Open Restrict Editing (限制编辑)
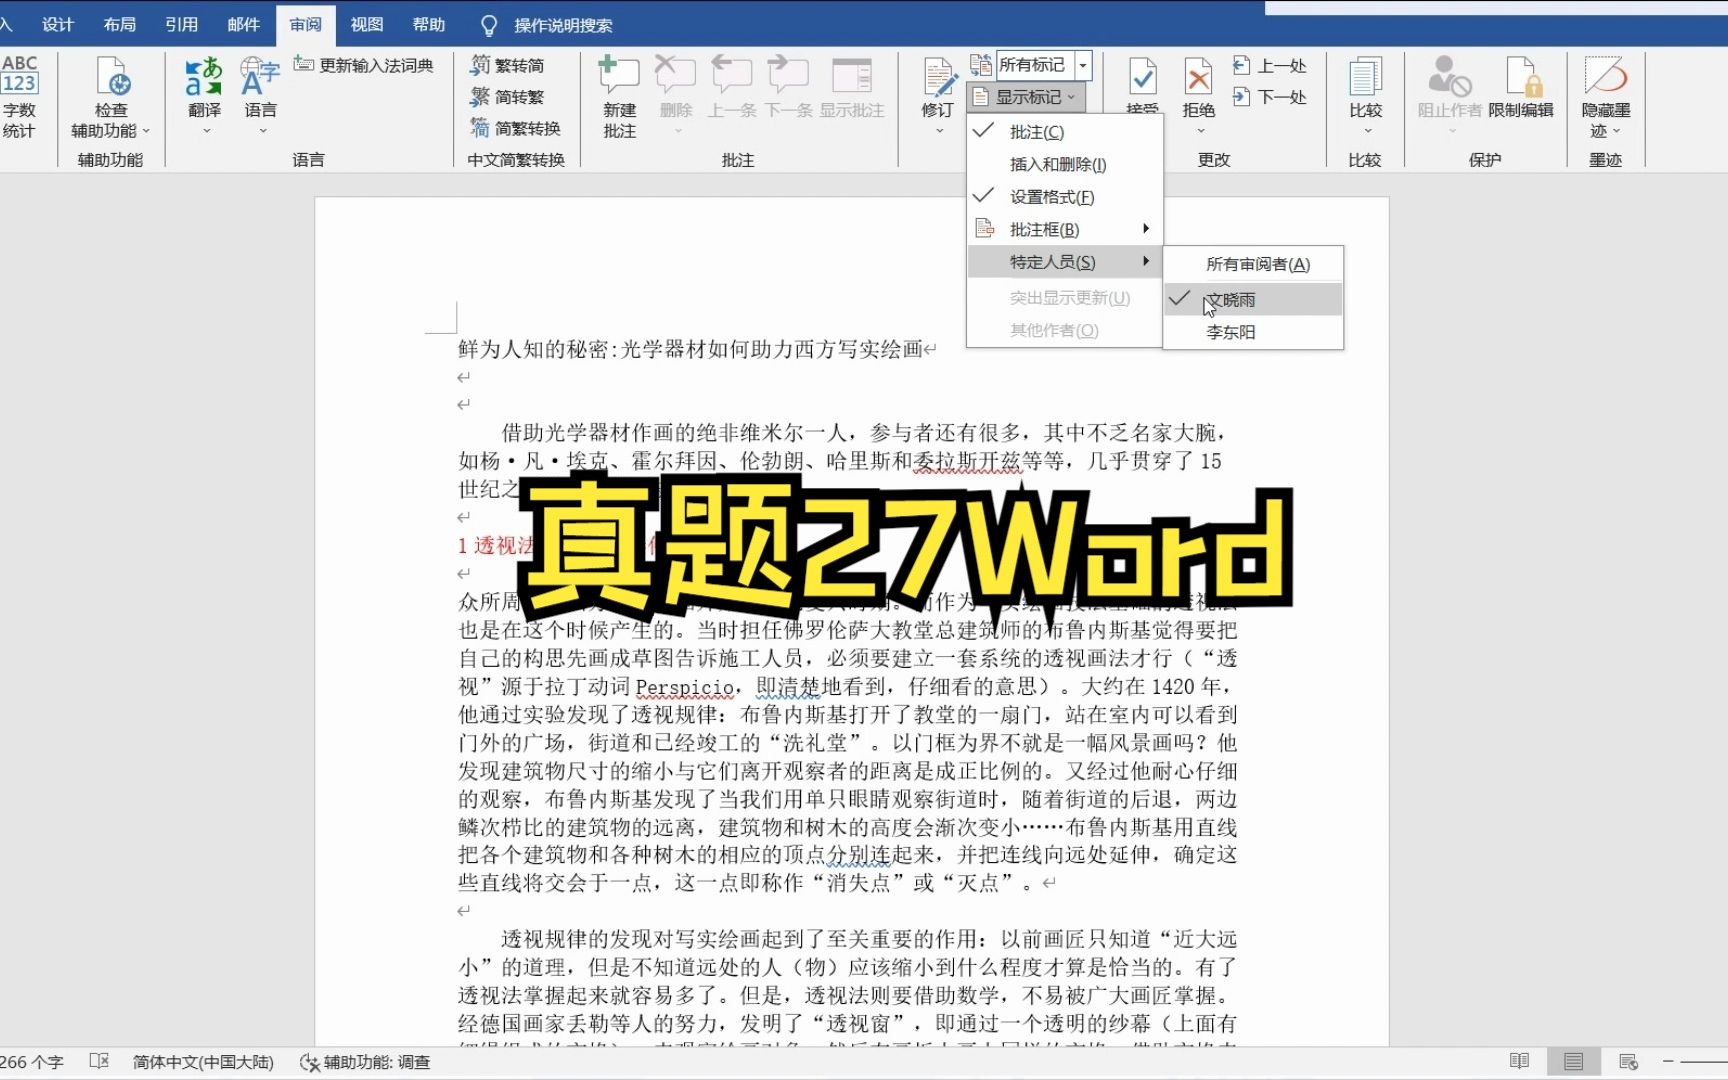The height and width of the screenshot is (1080, 1728). coord(1520,88)
